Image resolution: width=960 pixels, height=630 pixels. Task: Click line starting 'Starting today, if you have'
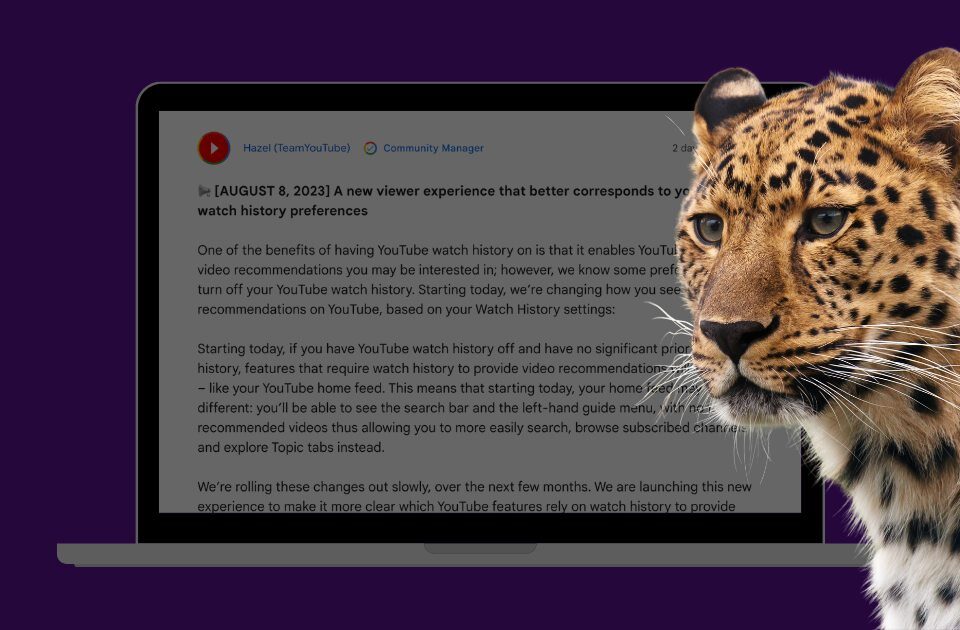coord(444,348)
